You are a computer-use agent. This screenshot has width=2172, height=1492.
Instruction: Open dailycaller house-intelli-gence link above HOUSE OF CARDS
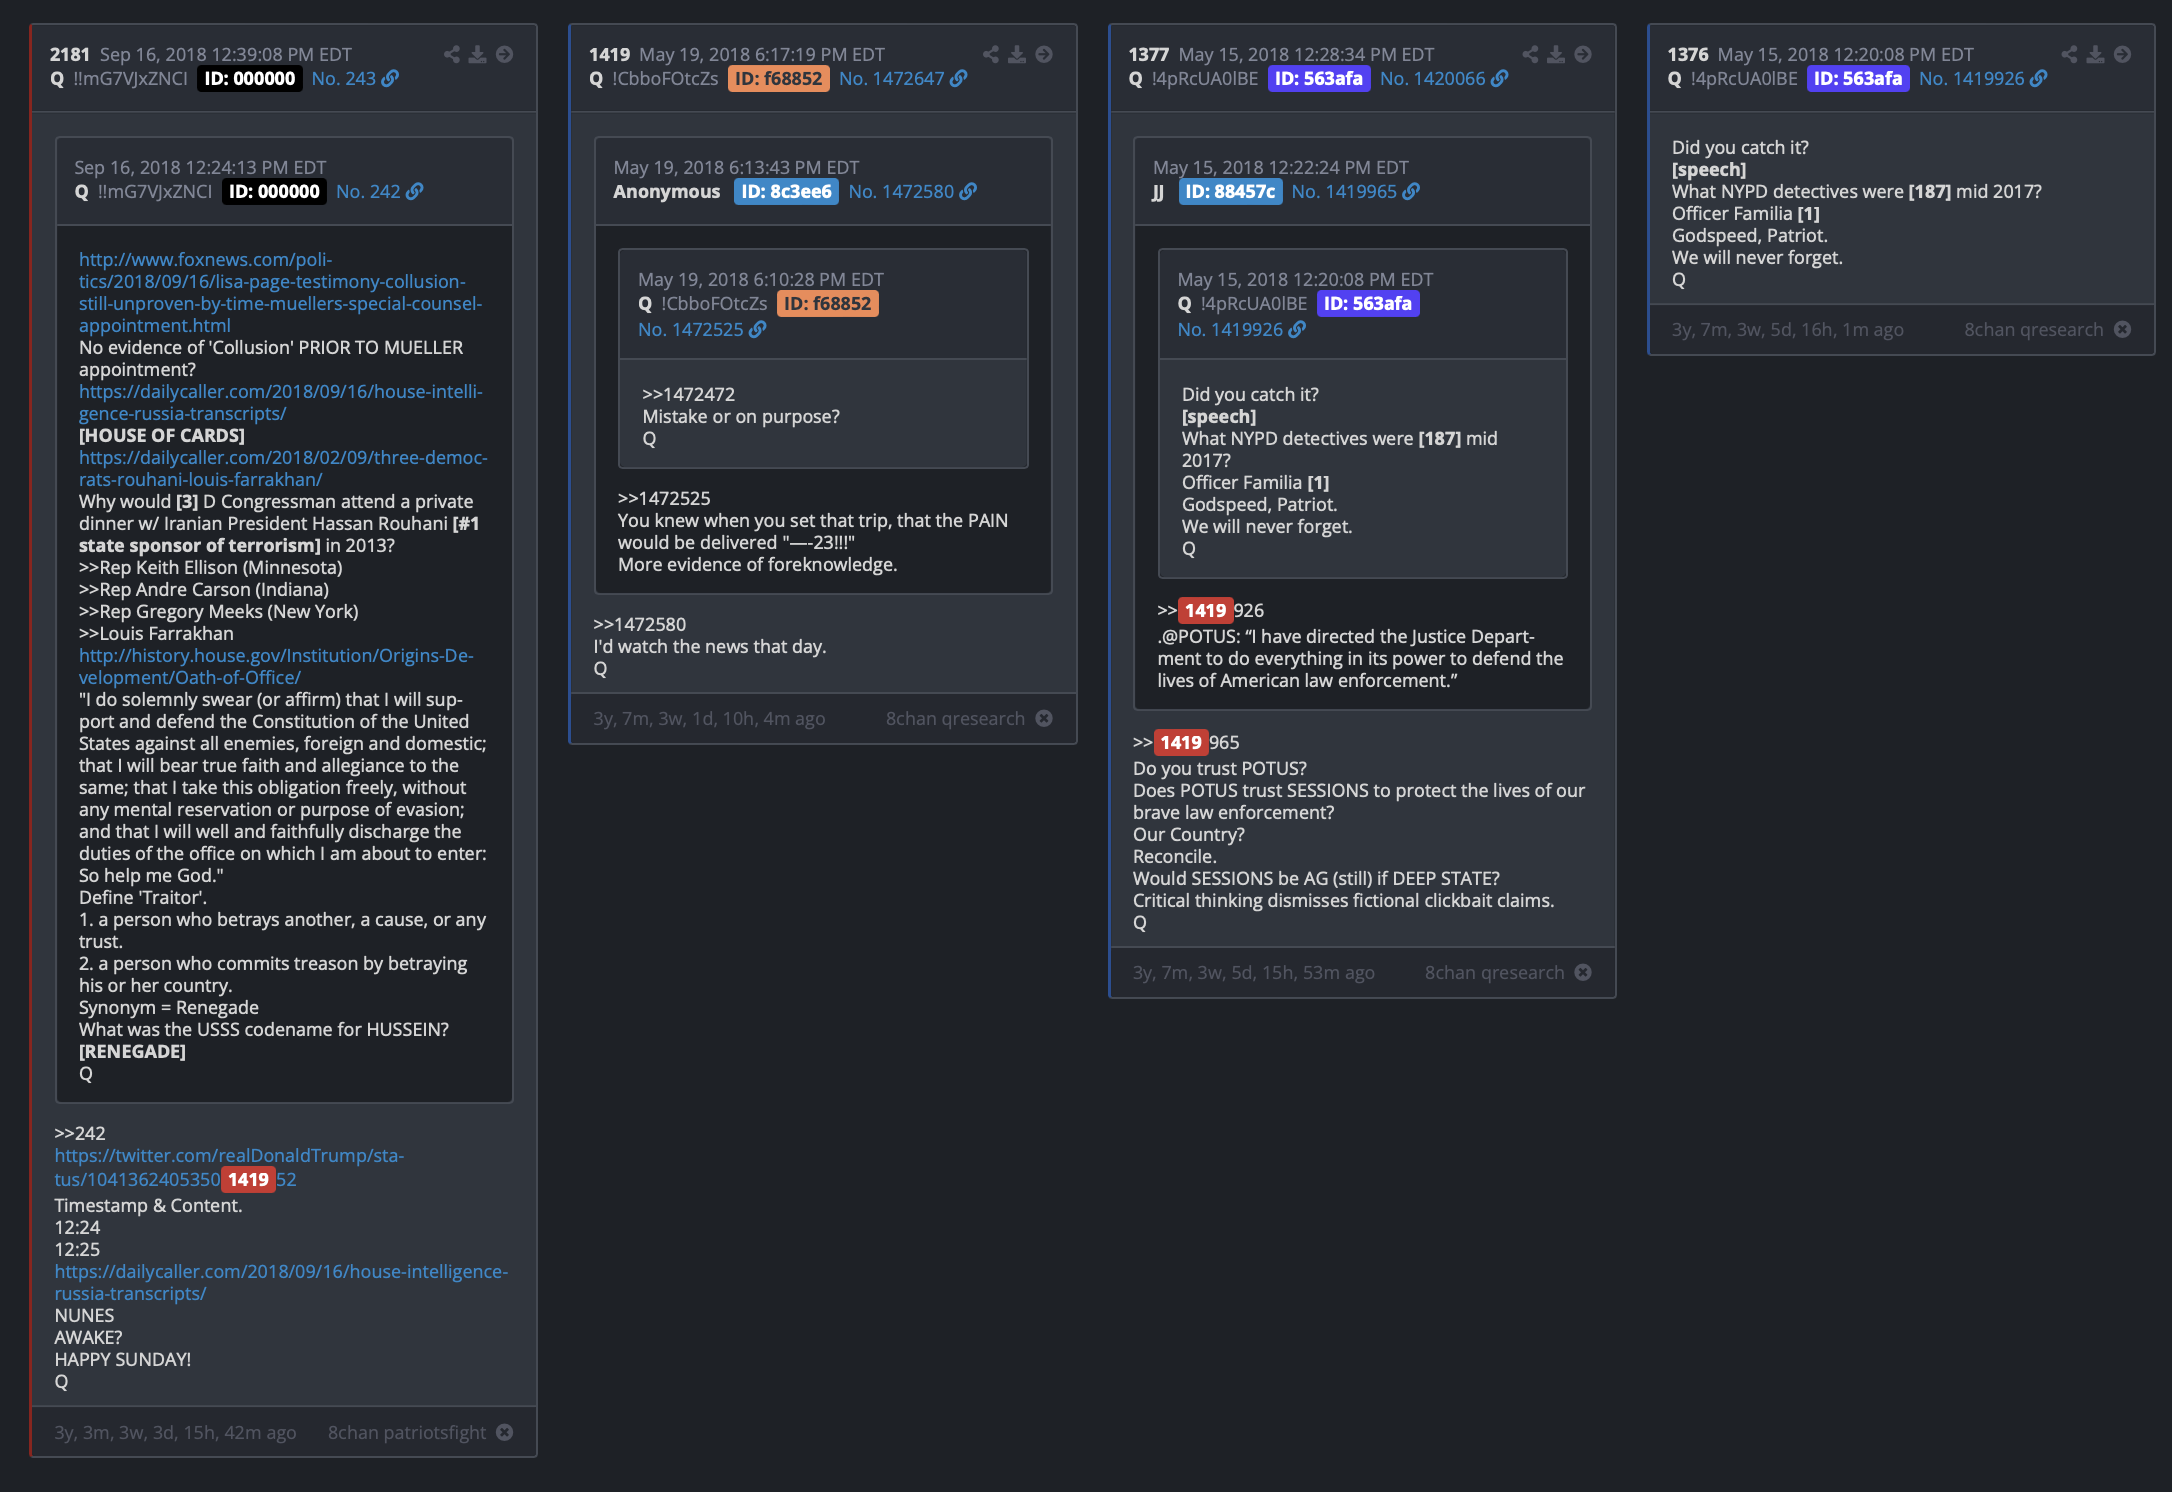(281, 402)
